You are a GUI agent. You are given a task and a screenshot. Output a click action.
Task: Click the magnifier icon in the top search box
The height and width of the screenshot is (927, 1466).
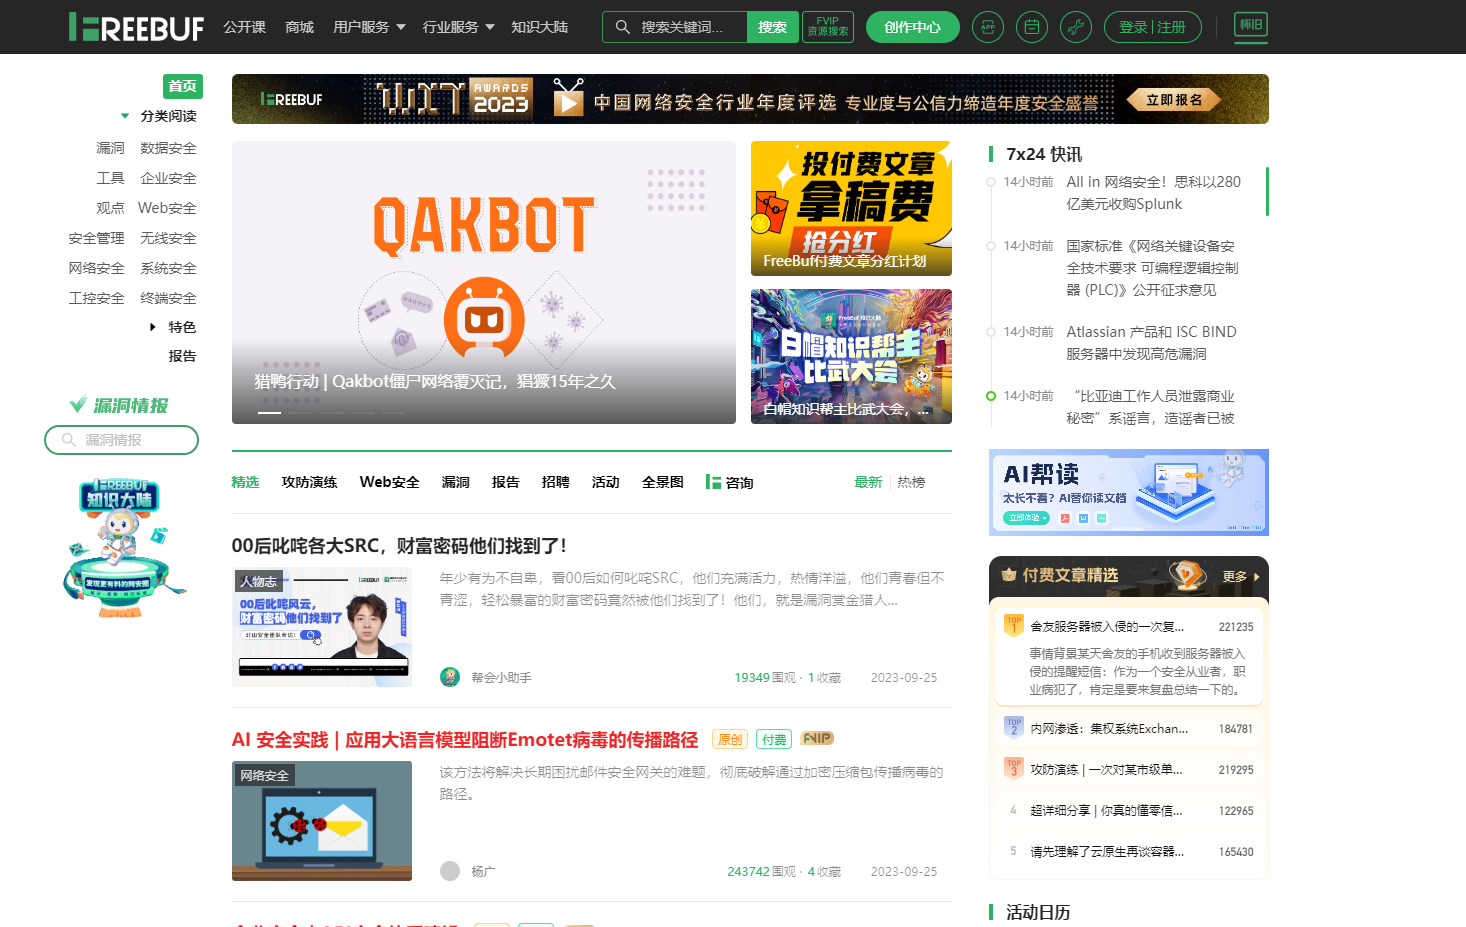click(x=622, y=27)
